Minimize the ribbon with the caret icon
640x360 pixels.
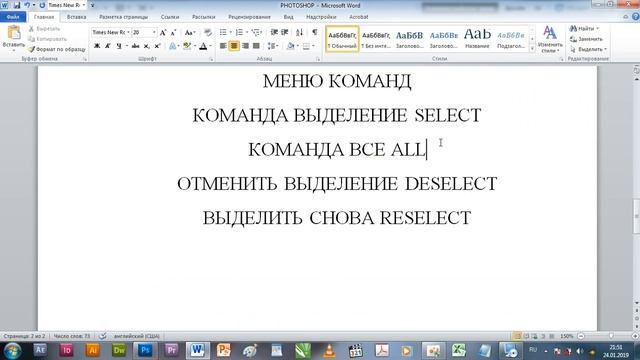point(626,17)
